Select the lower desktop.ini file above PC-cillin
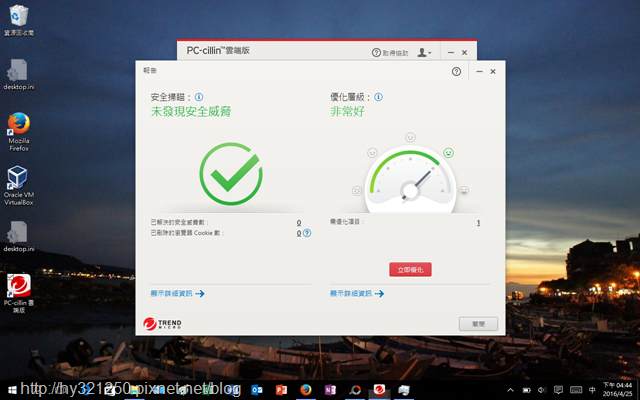Image resolution: width=640 pixels, height=400 pixels. coord(19,236)
